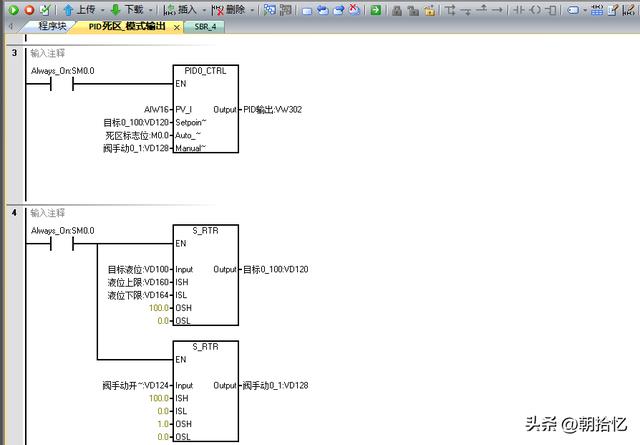Open the 插入 insert dropdown arrow

tap(204, 9)
